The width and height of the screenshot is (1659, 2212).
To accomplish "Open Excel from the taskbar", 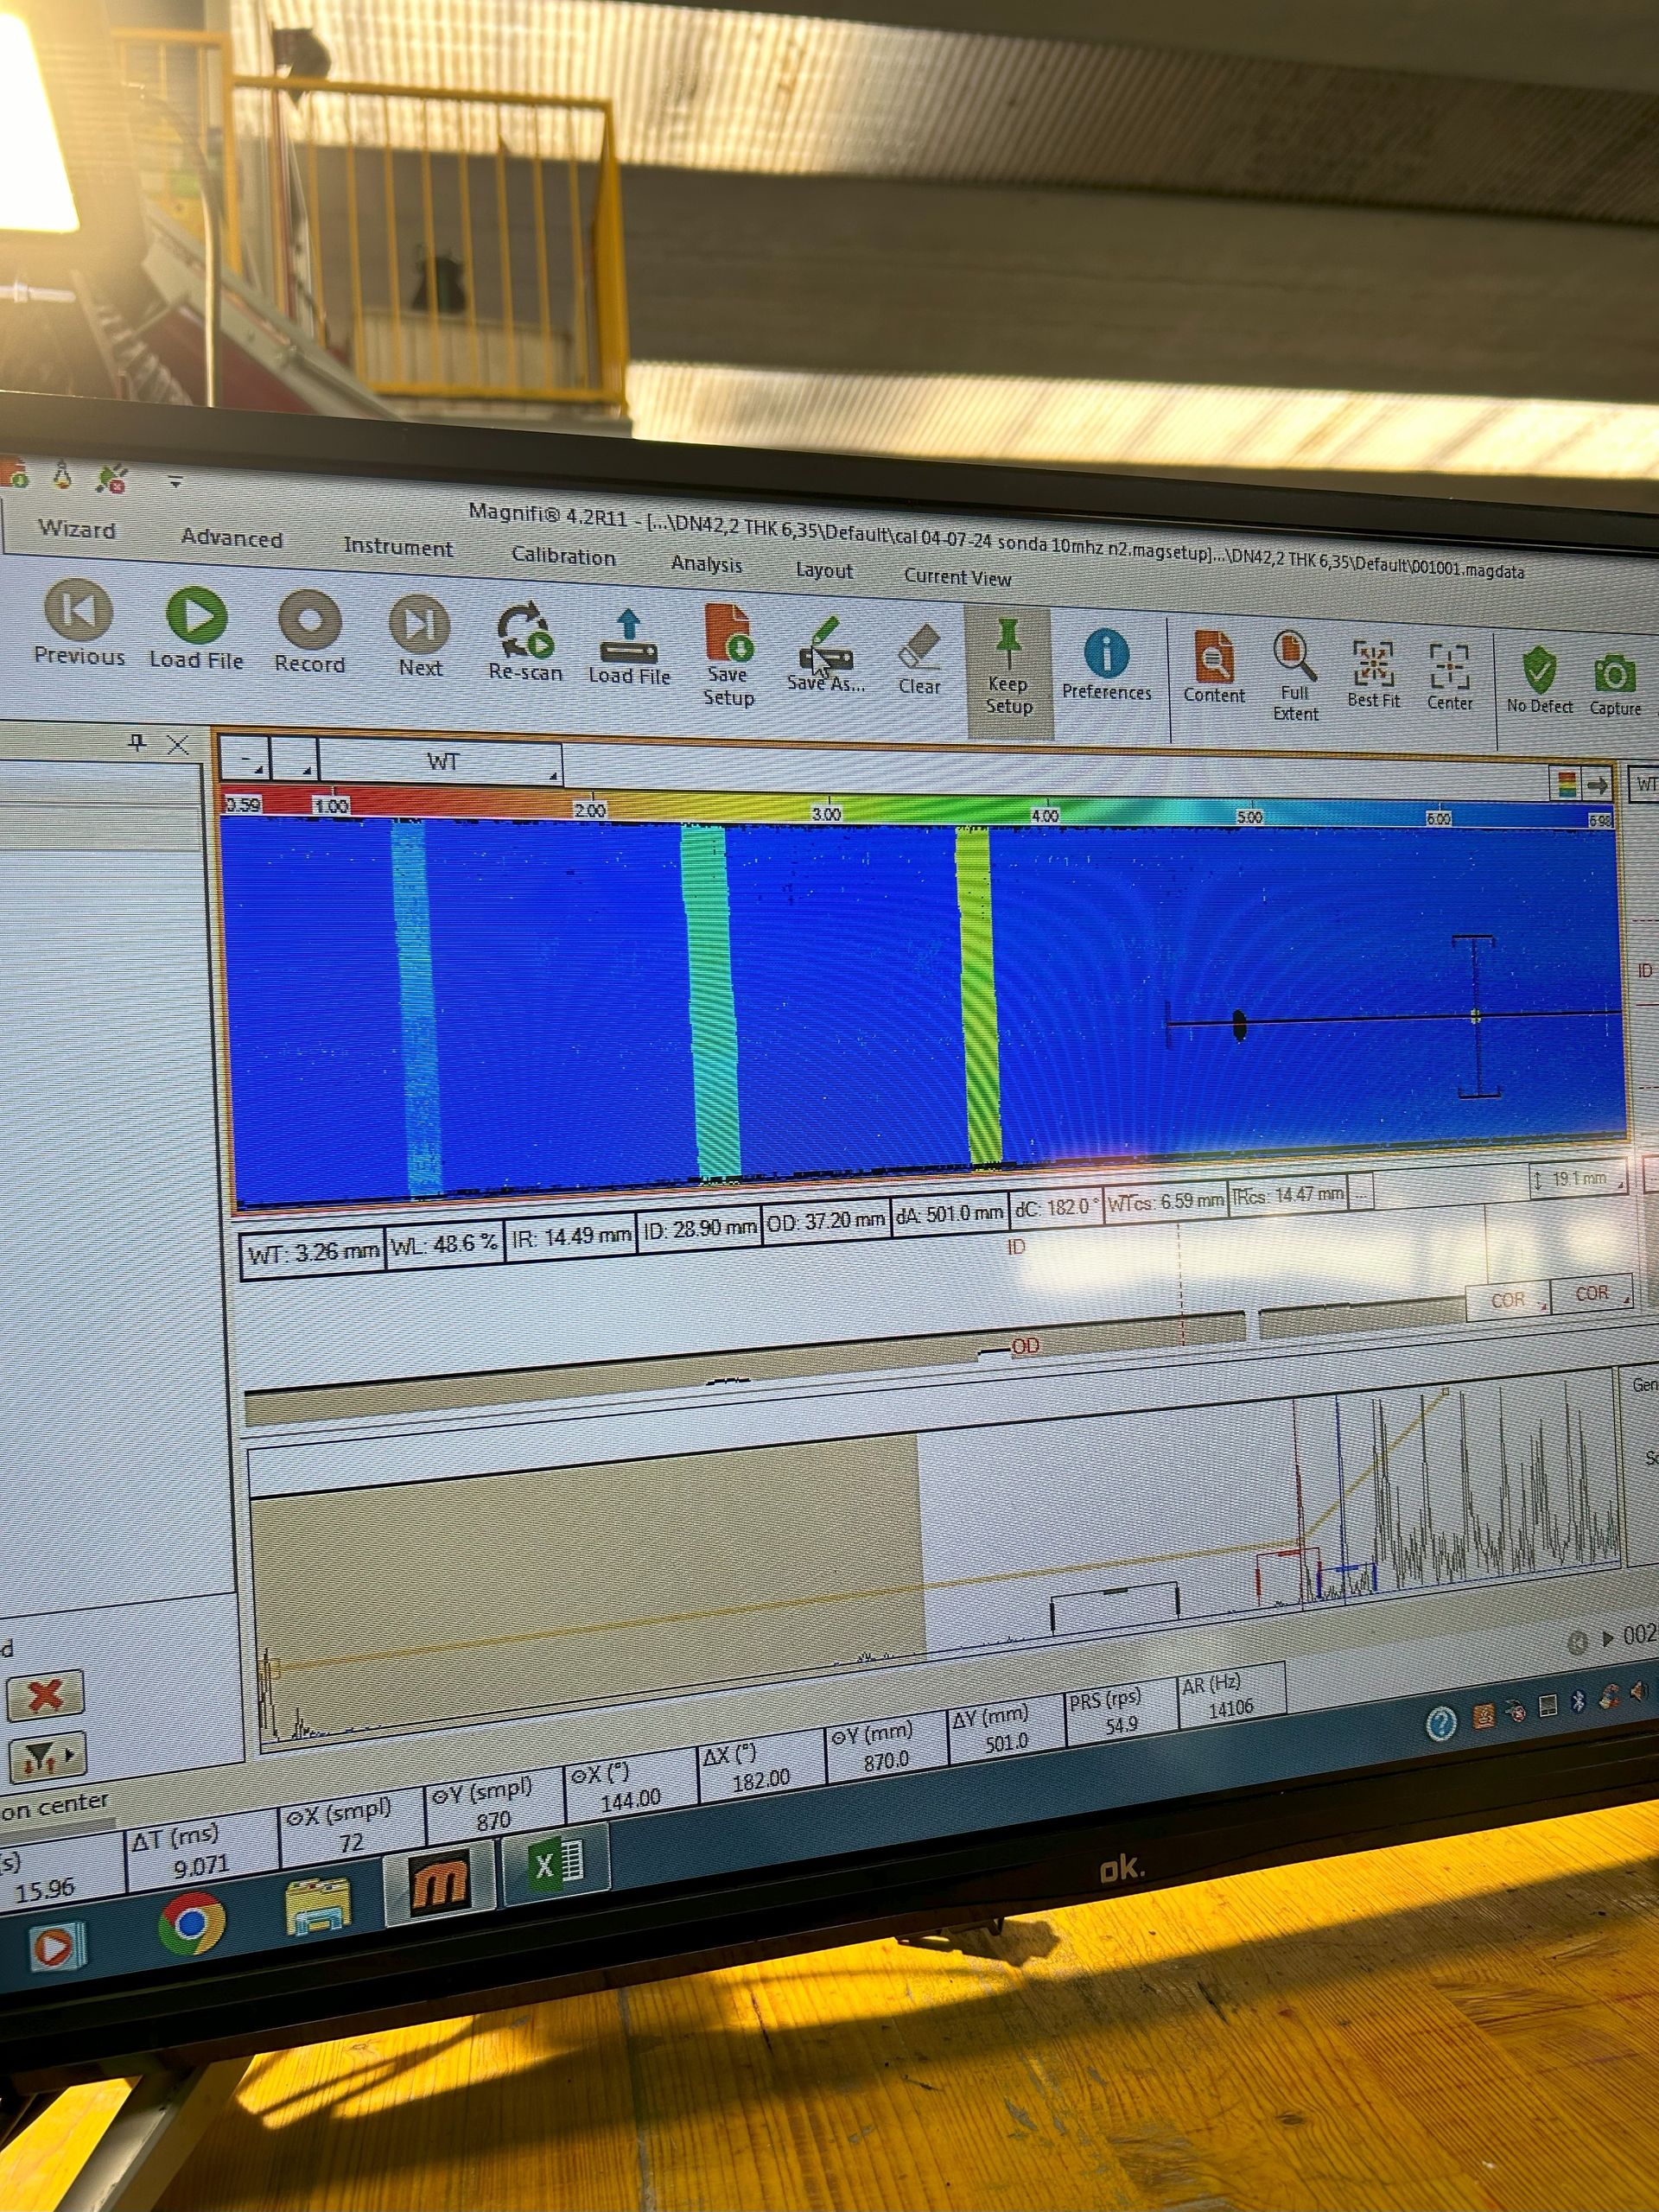I will coord(556,1864).
